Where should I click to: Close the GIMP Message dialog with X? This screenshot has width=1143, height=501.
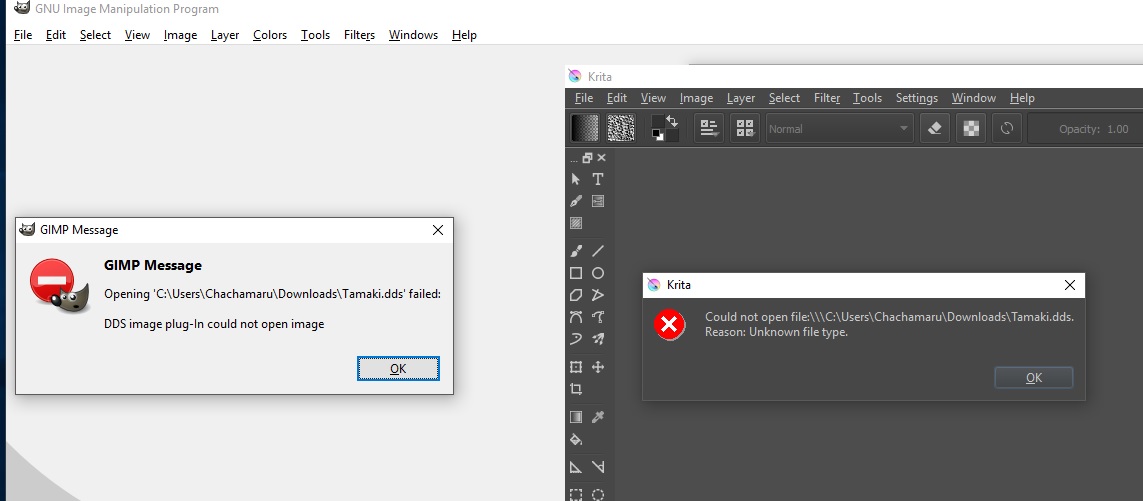pos(437,230)
